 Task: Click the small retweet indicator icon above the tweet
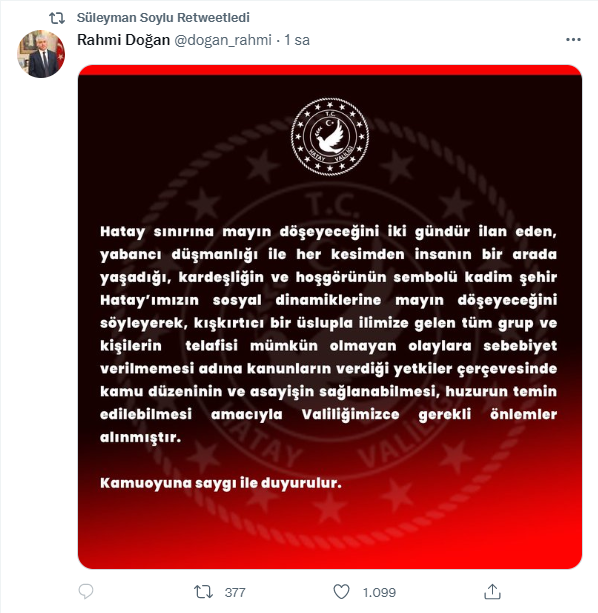57,18
